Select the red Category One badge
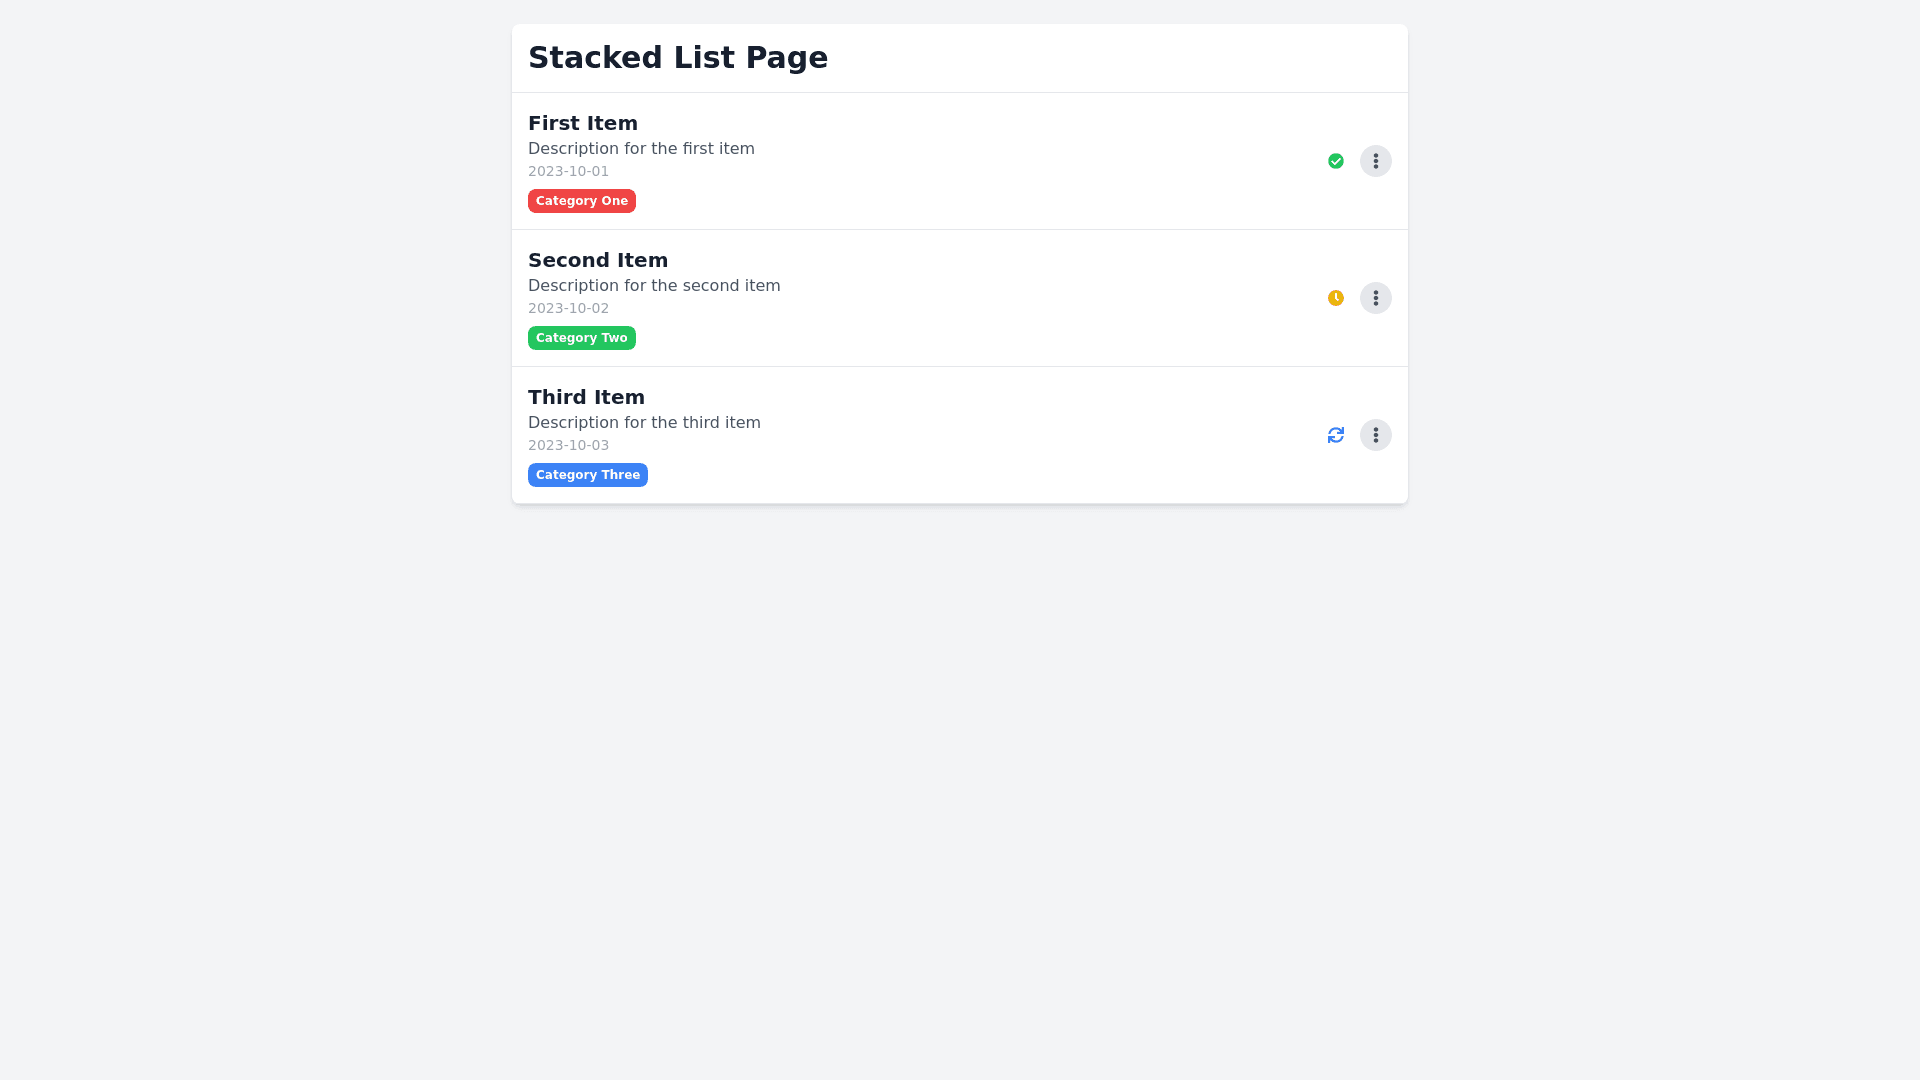Image resolution: width=1920 pixels, height=1080 pixels. click(x=582, y=201)
